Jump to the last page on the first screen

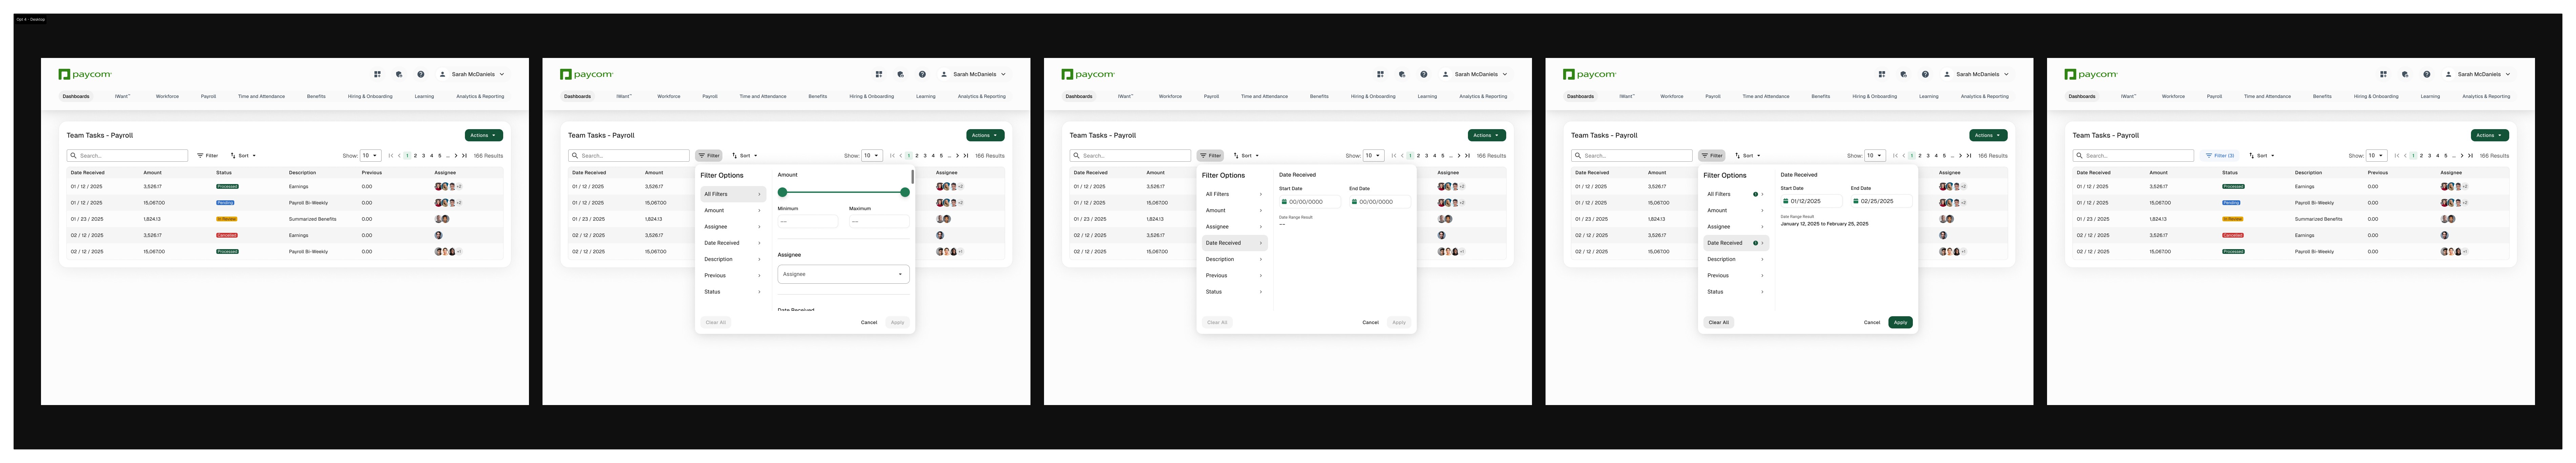464,156
